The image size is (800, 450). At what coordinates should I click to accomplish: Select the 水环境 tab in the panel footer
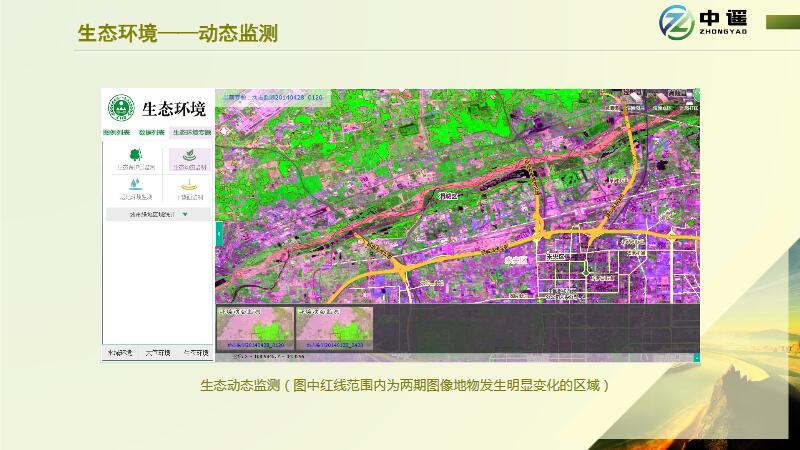(121, 353)
